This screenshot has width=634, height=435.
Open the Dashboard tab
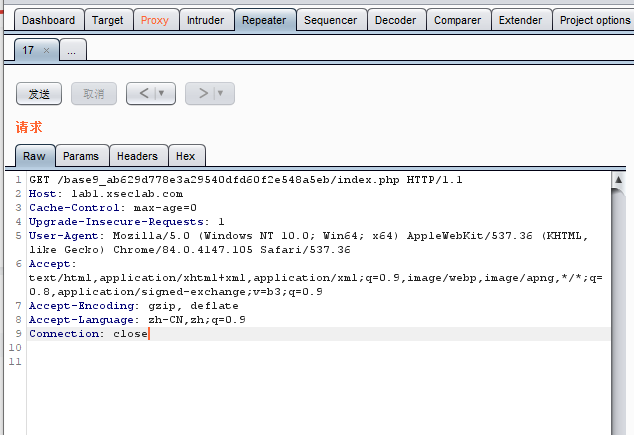[x=49, y=20]
